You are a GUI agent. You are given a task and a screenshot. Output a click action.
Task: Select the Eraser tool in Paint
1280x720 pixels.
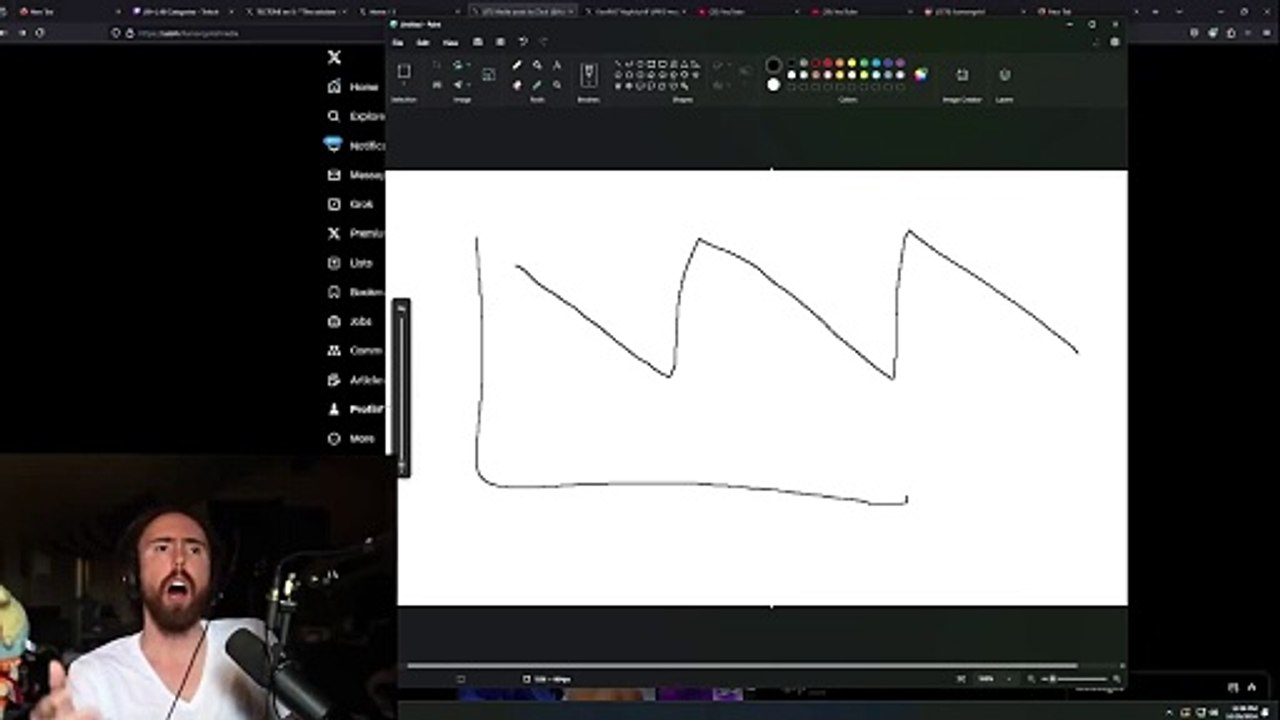pyautogui.click(x=516, y=85)
